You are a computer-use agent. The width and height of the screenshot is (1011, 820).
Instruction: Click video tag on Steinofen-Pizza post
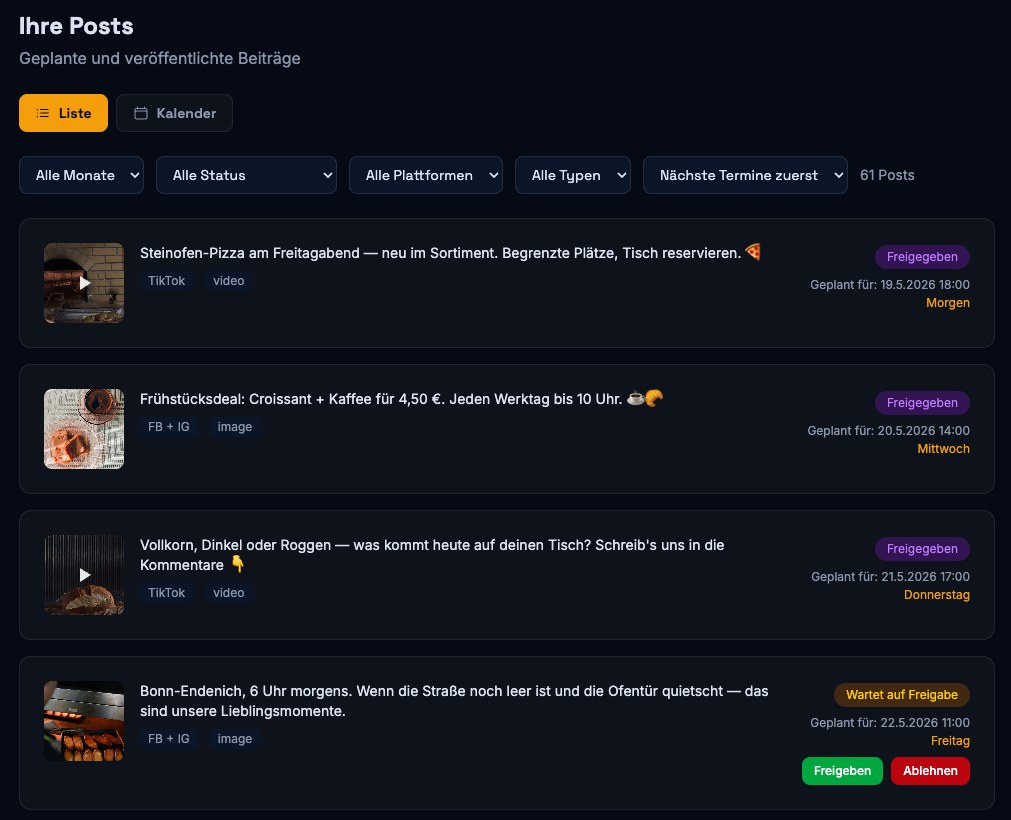click(229, 280)
